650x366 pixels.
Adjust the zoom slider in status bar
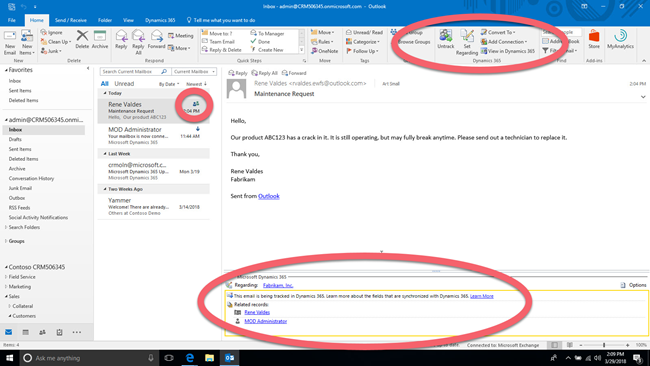604,345
